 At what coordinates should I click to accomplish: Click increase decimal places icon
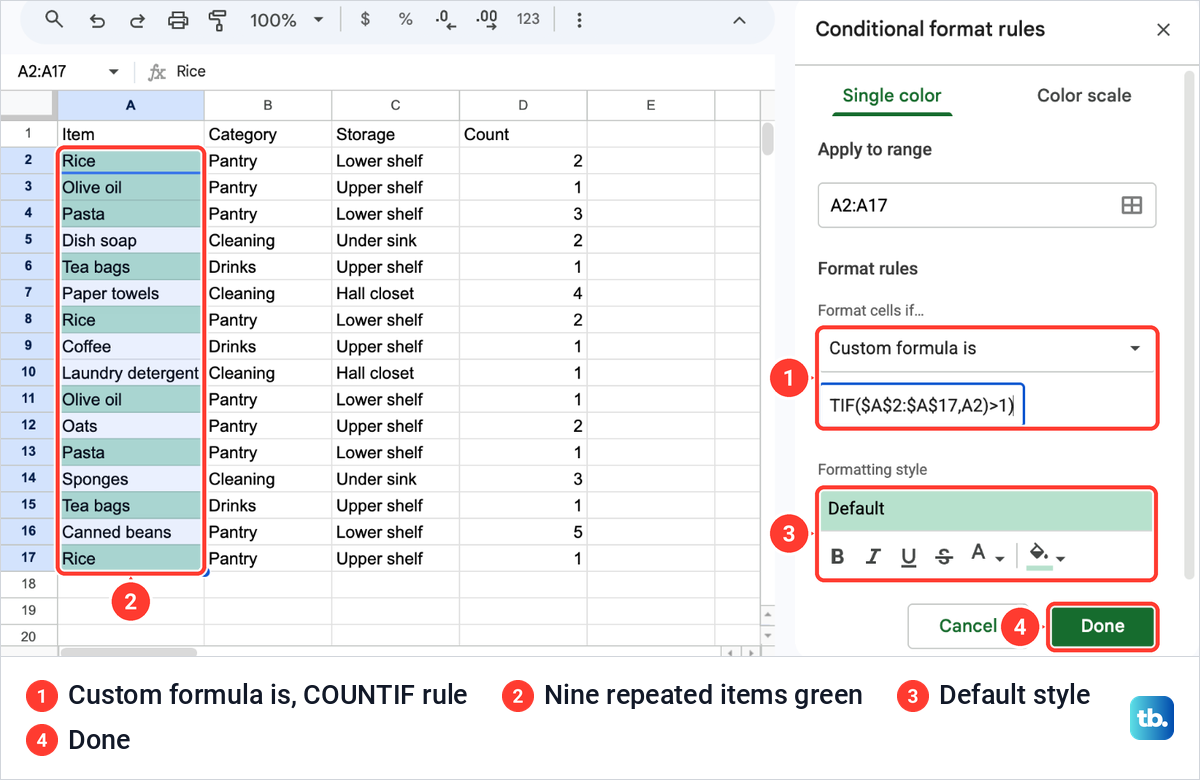[x=487, y=19]
